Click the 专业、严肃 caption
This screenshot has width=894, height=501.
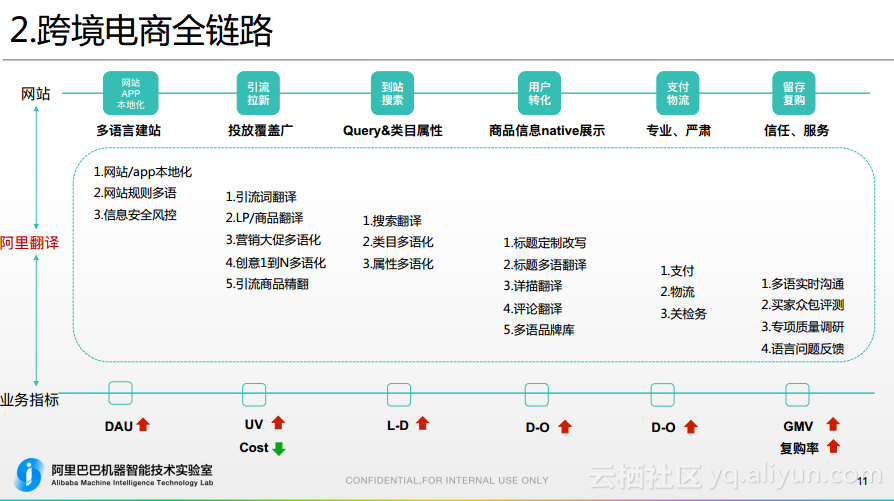tap(678, 131)
